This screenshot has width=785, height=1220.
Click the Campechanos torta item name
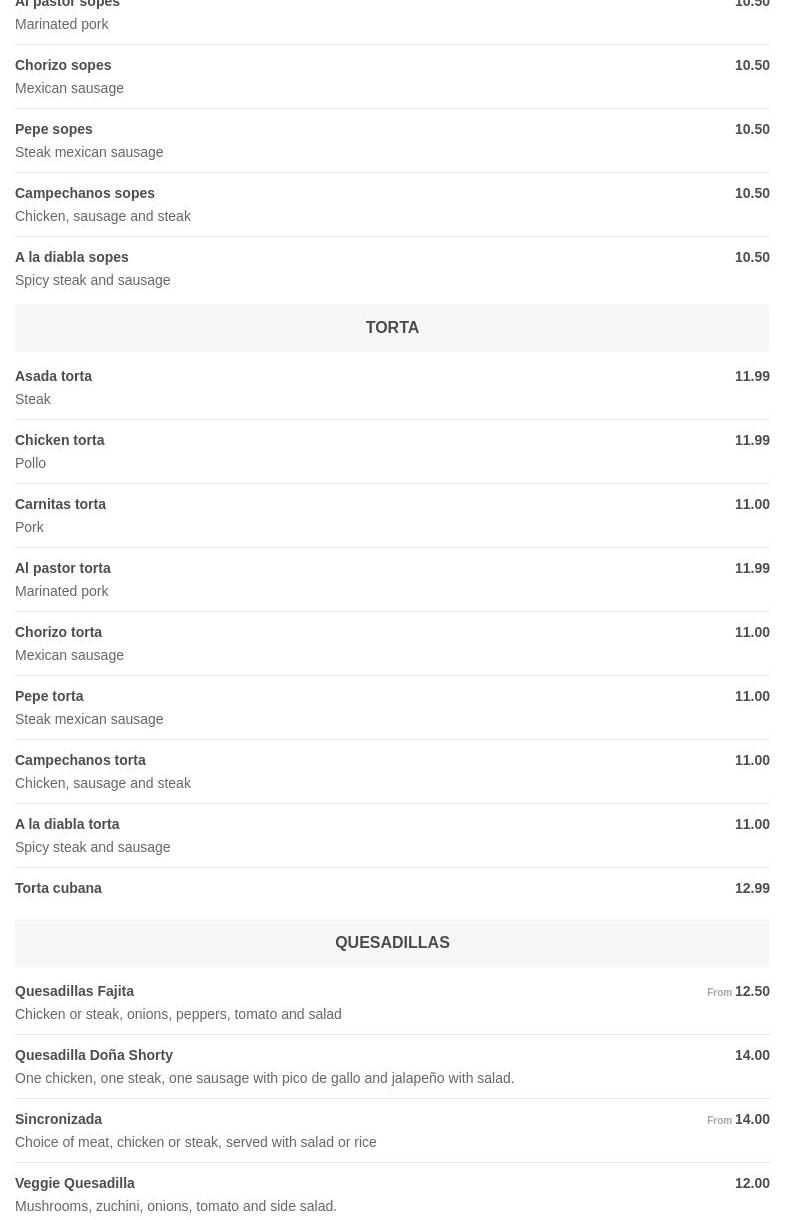[x=81, y=761]
